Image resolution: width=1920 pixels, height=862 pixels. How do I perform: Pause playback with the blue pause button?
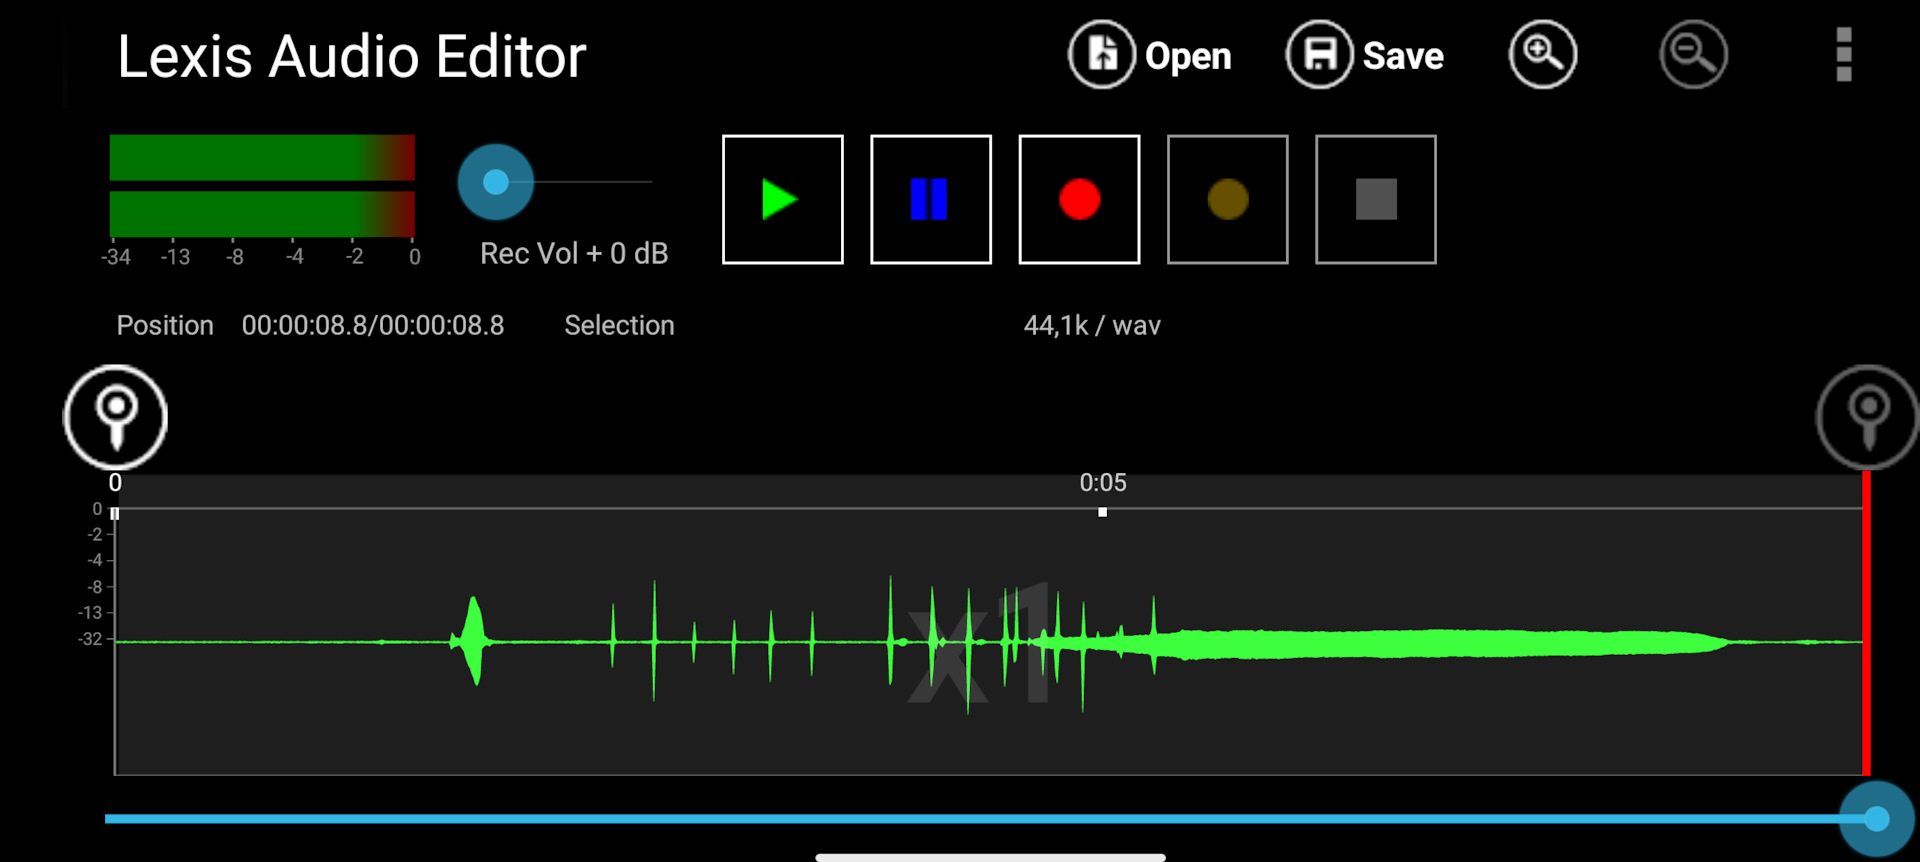pos(930,200)
